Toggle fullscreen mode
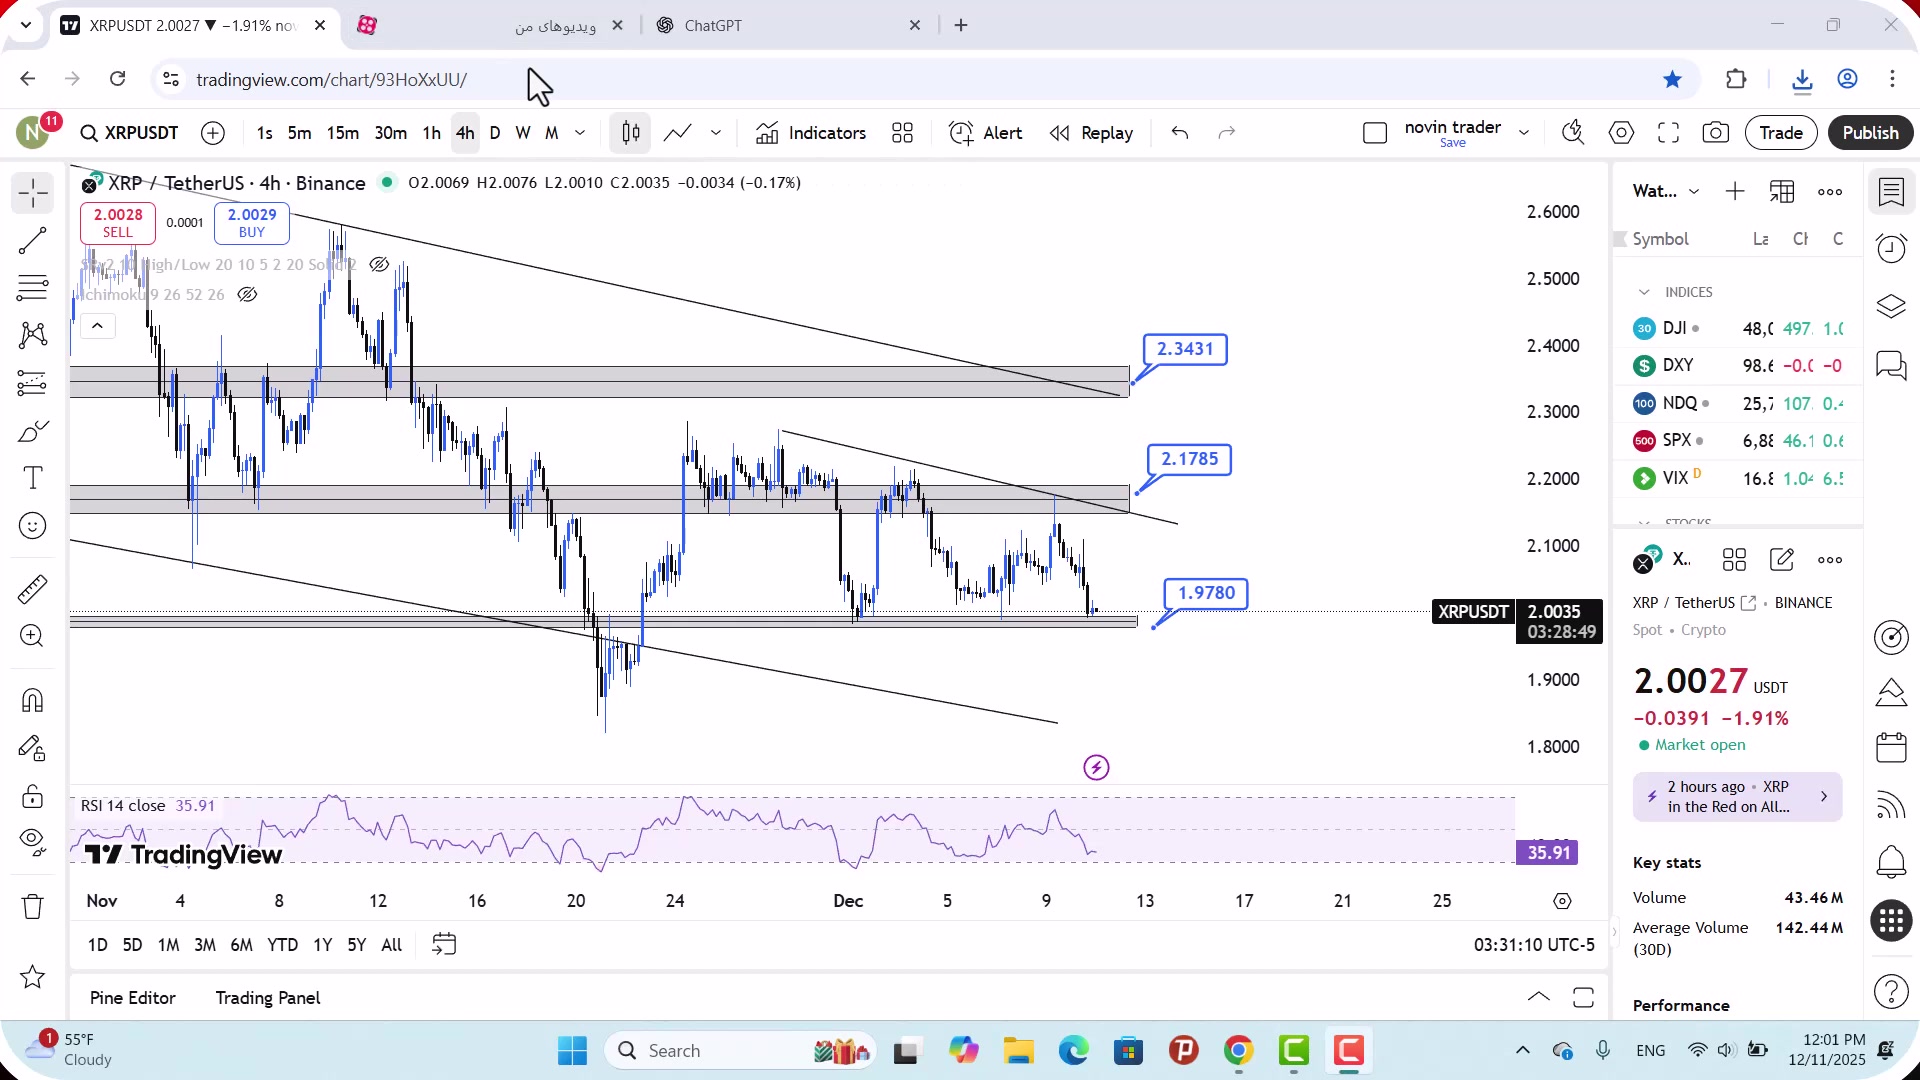 pyautogui.click(x=1668, y=133)
